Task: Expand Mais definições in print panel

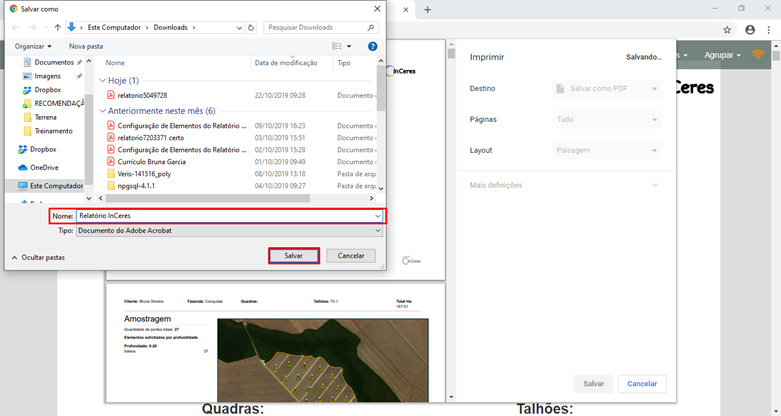Action: [x=564, y=185]
